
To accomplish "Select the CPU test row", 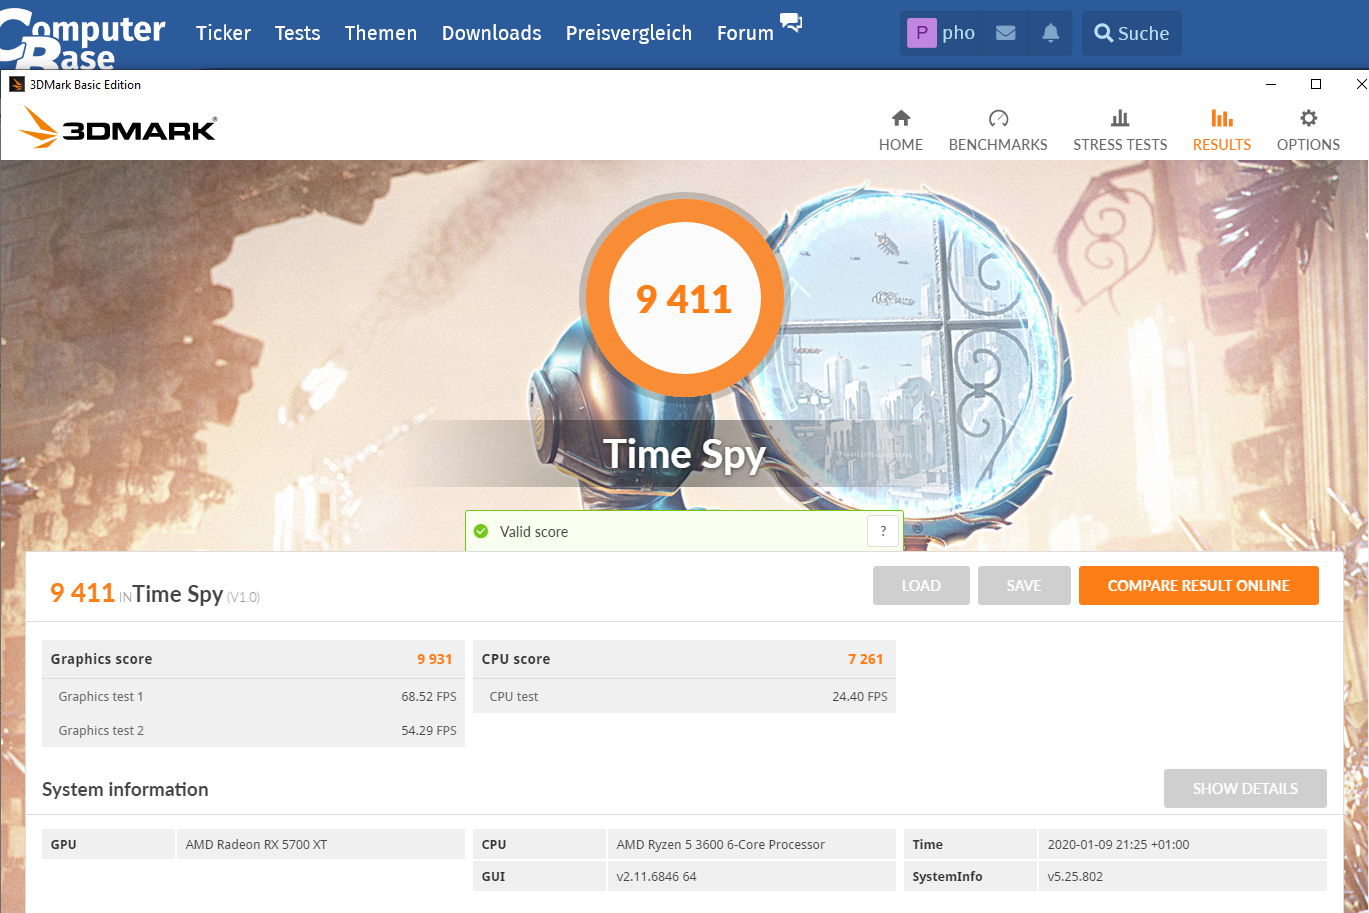I will click(x=684, y=696).
